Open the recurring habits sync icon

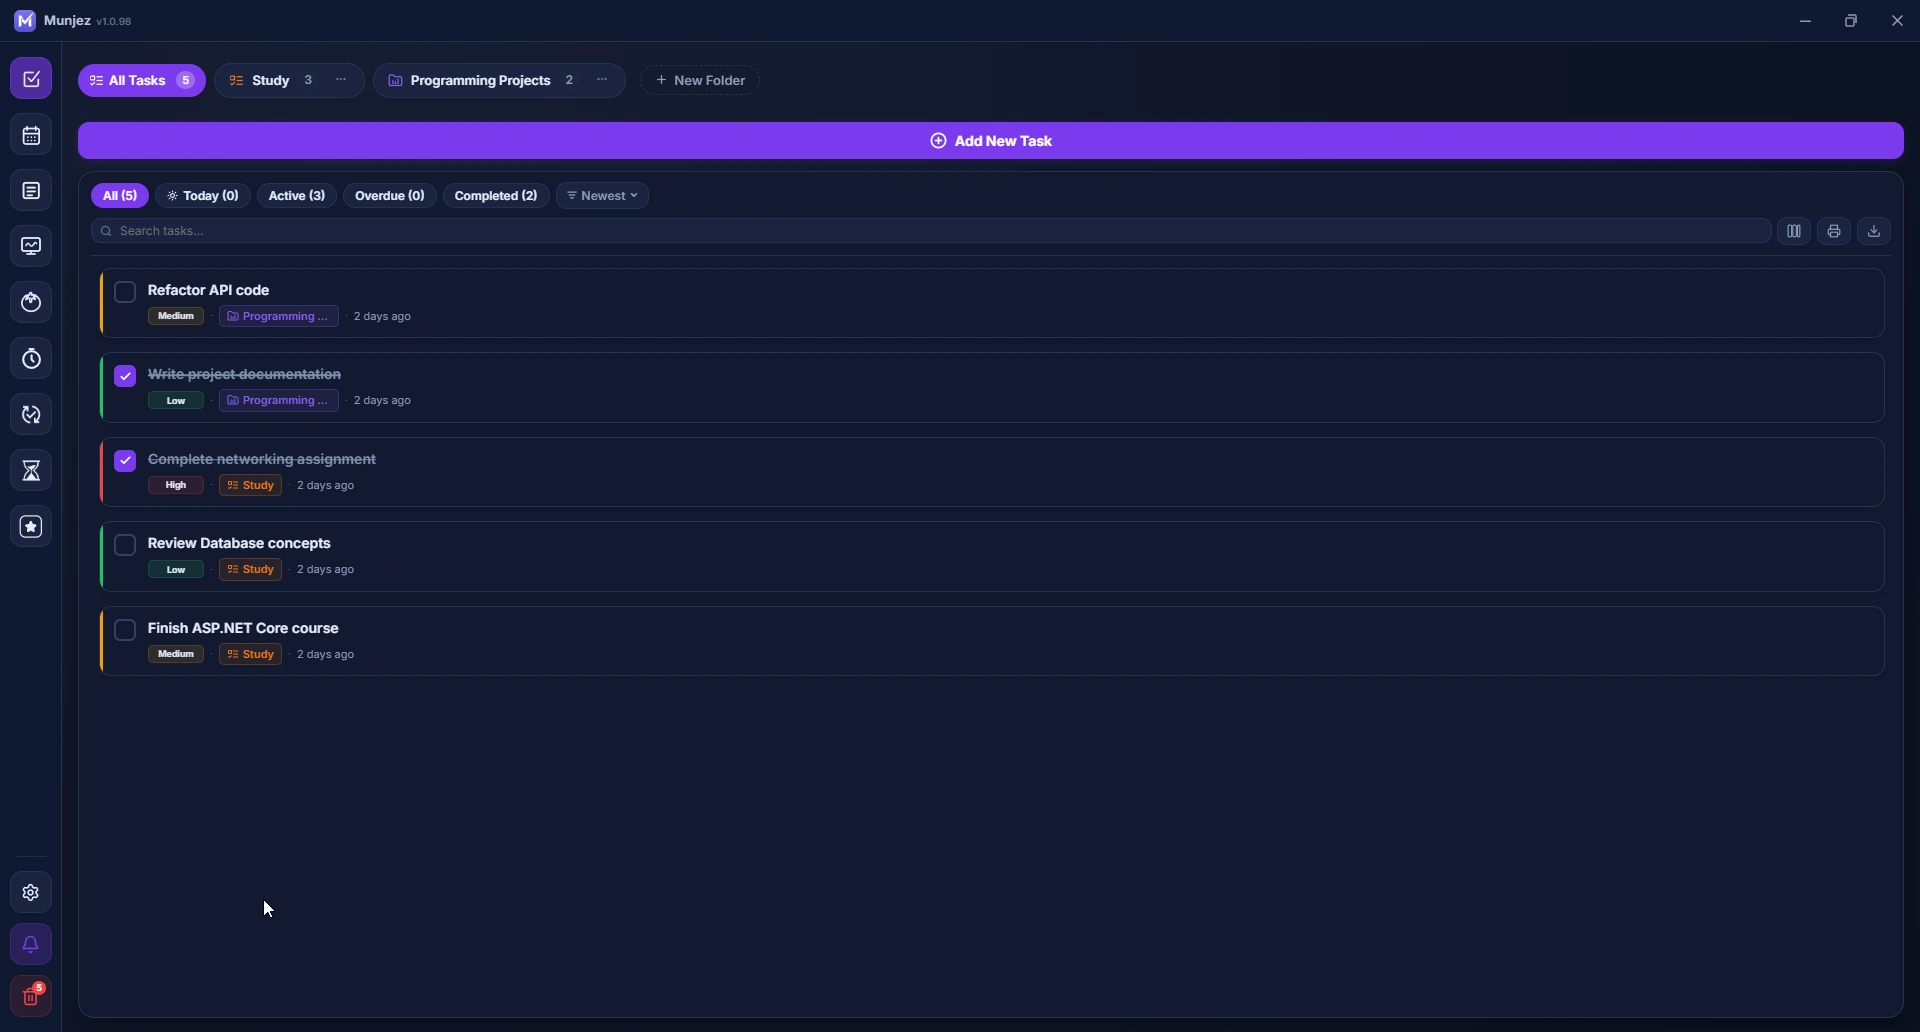[x=31, y=415]
